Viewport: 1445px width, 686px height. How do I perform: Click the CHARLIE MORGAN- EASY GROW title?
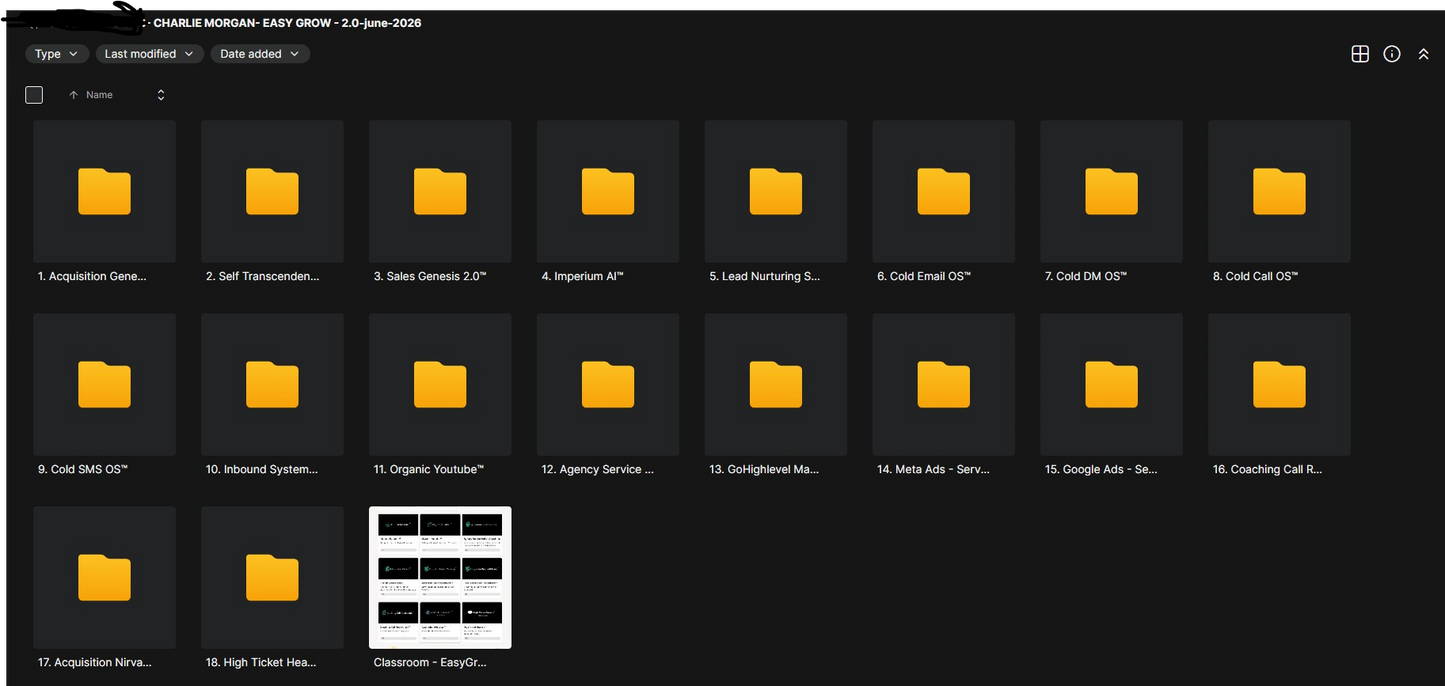click(287, 23)
